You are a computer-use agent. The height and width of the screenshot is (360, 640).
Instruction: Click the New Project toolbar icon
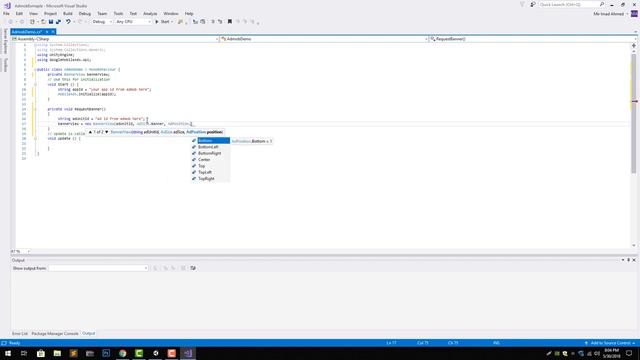point(32,22)
